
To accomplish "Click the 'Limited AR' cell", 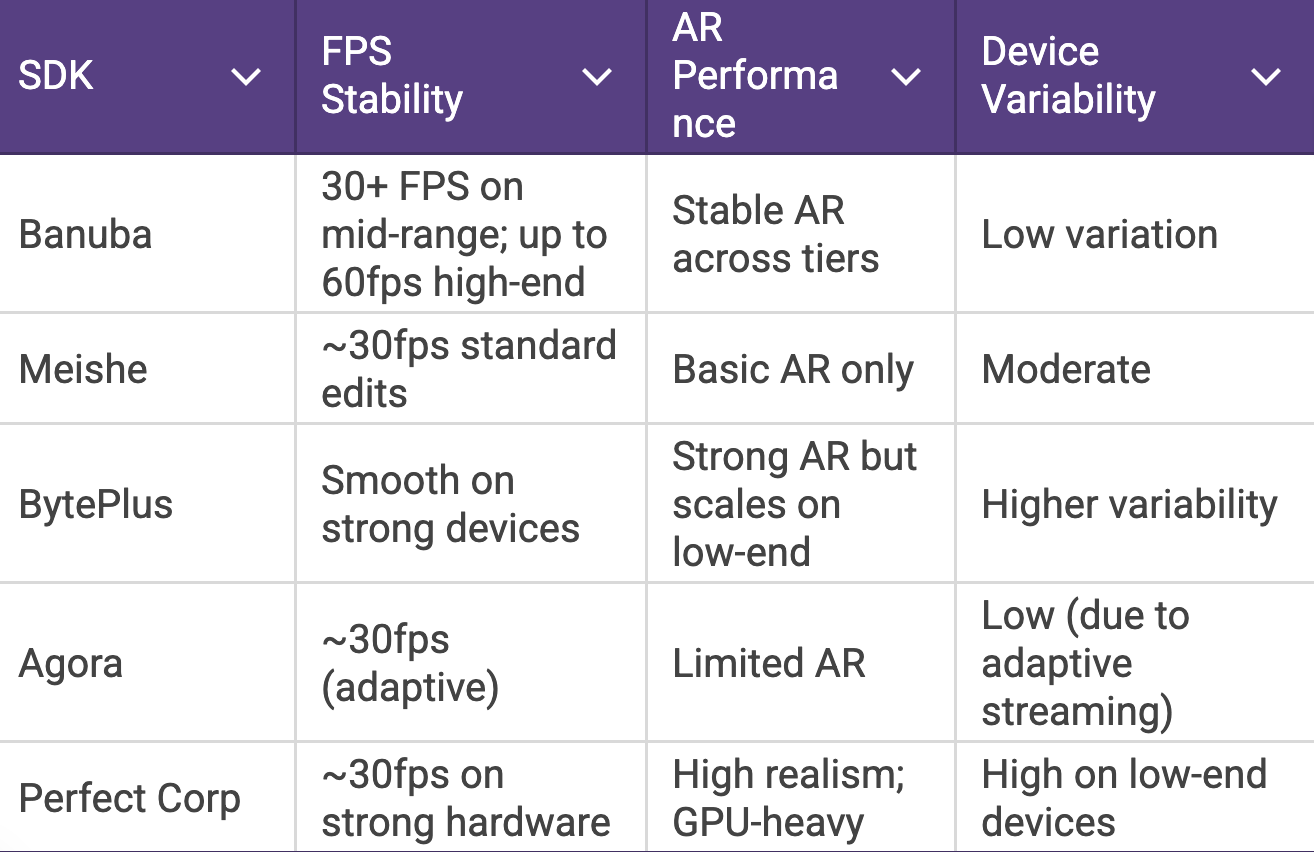I will 769,664.
